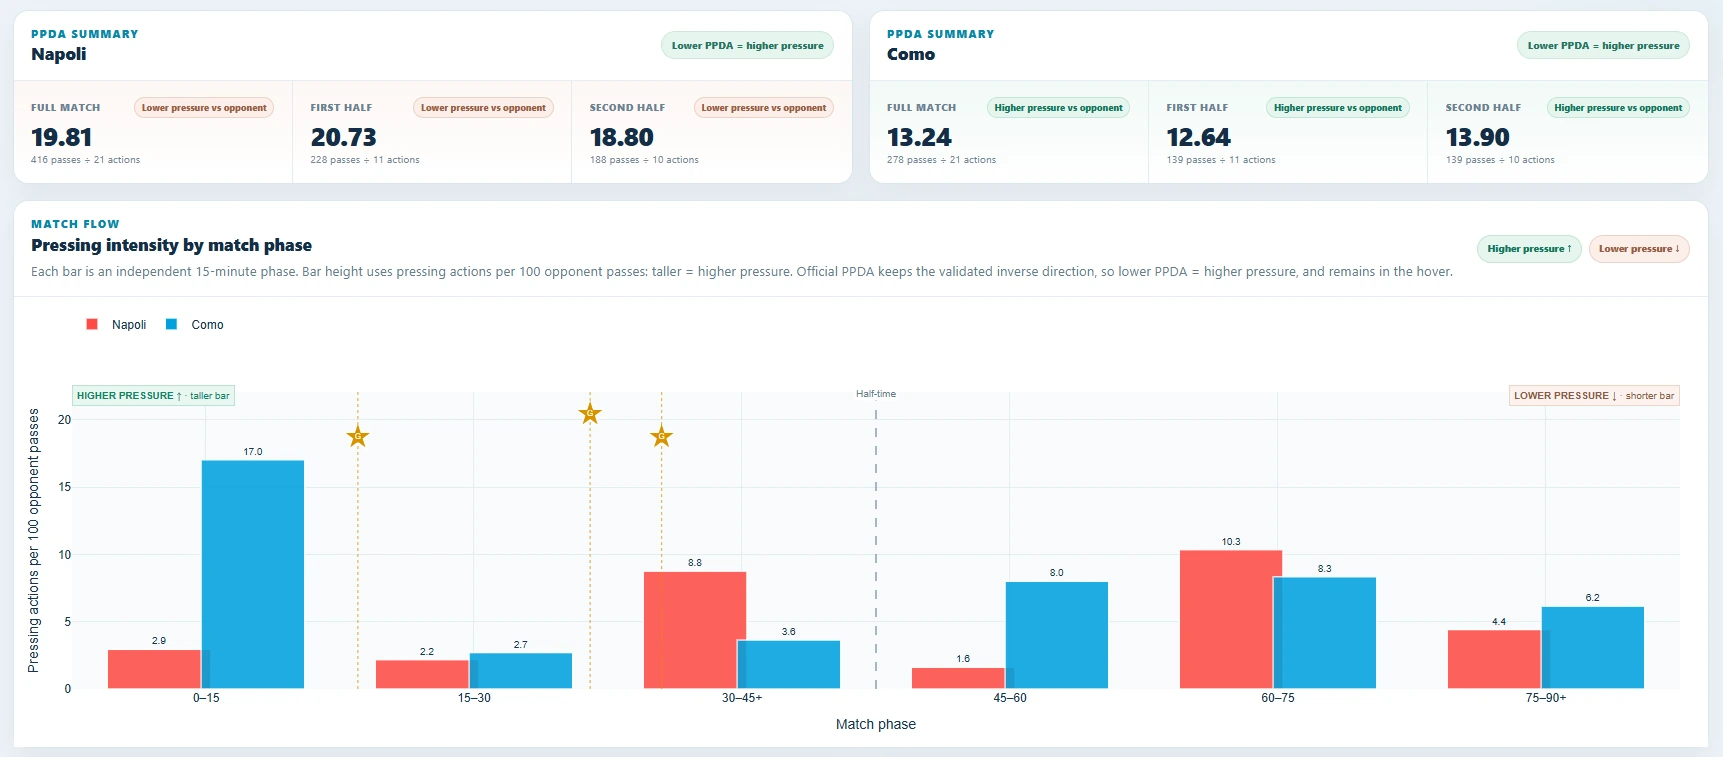Click Como Full Match 'Higher pressure vs opponent' badge
This screenshot has width=1723, height=757.
1058,108
